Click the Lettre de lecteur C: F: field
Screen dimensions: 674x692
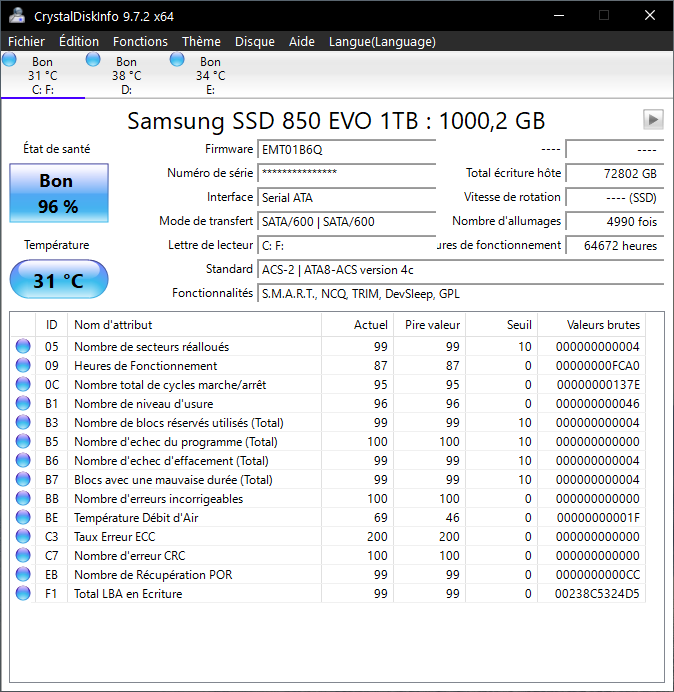[x=346, y=245]
